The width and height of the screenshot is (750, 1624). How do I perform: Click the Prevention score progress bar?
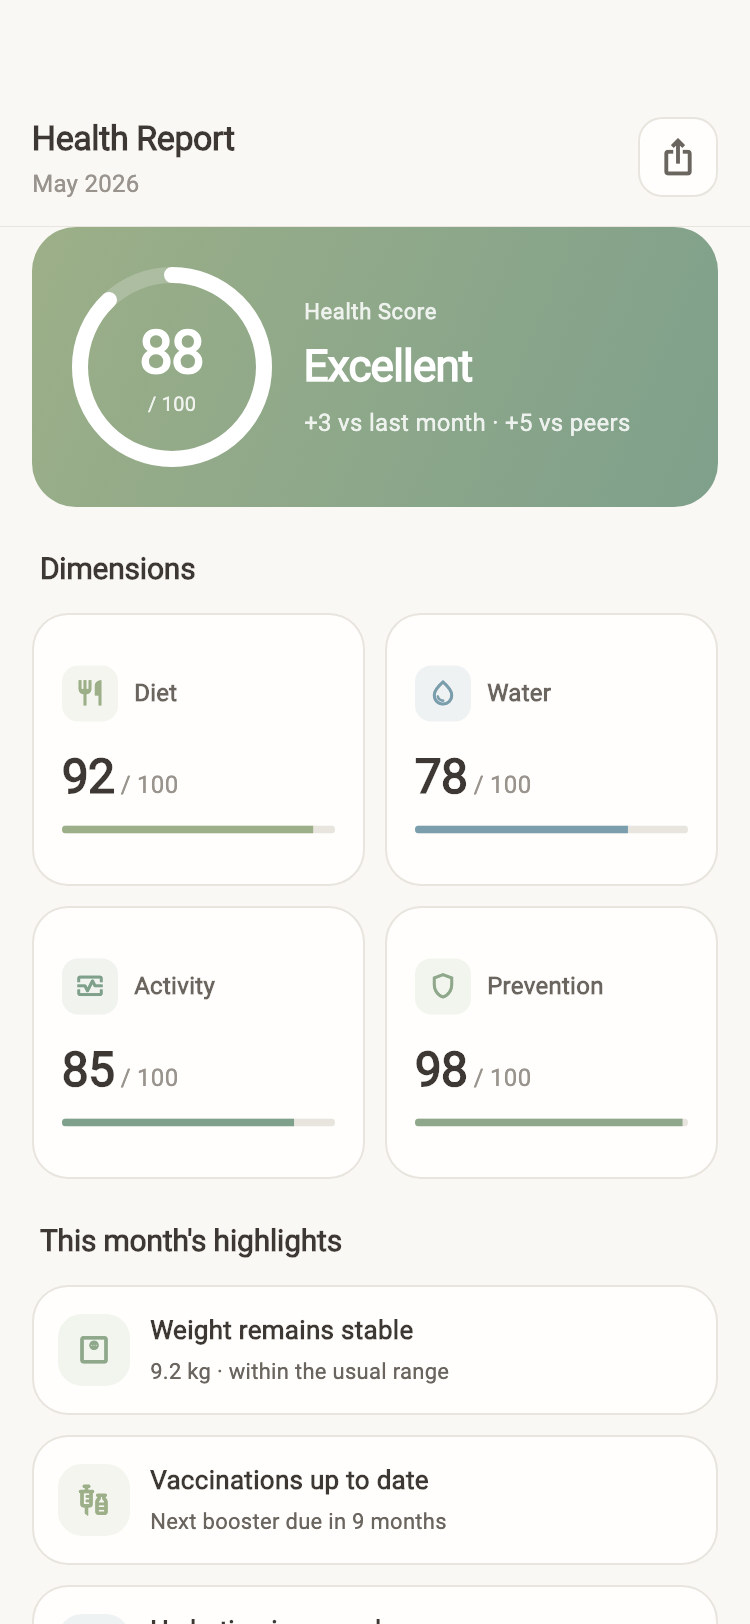(551, 1122)
